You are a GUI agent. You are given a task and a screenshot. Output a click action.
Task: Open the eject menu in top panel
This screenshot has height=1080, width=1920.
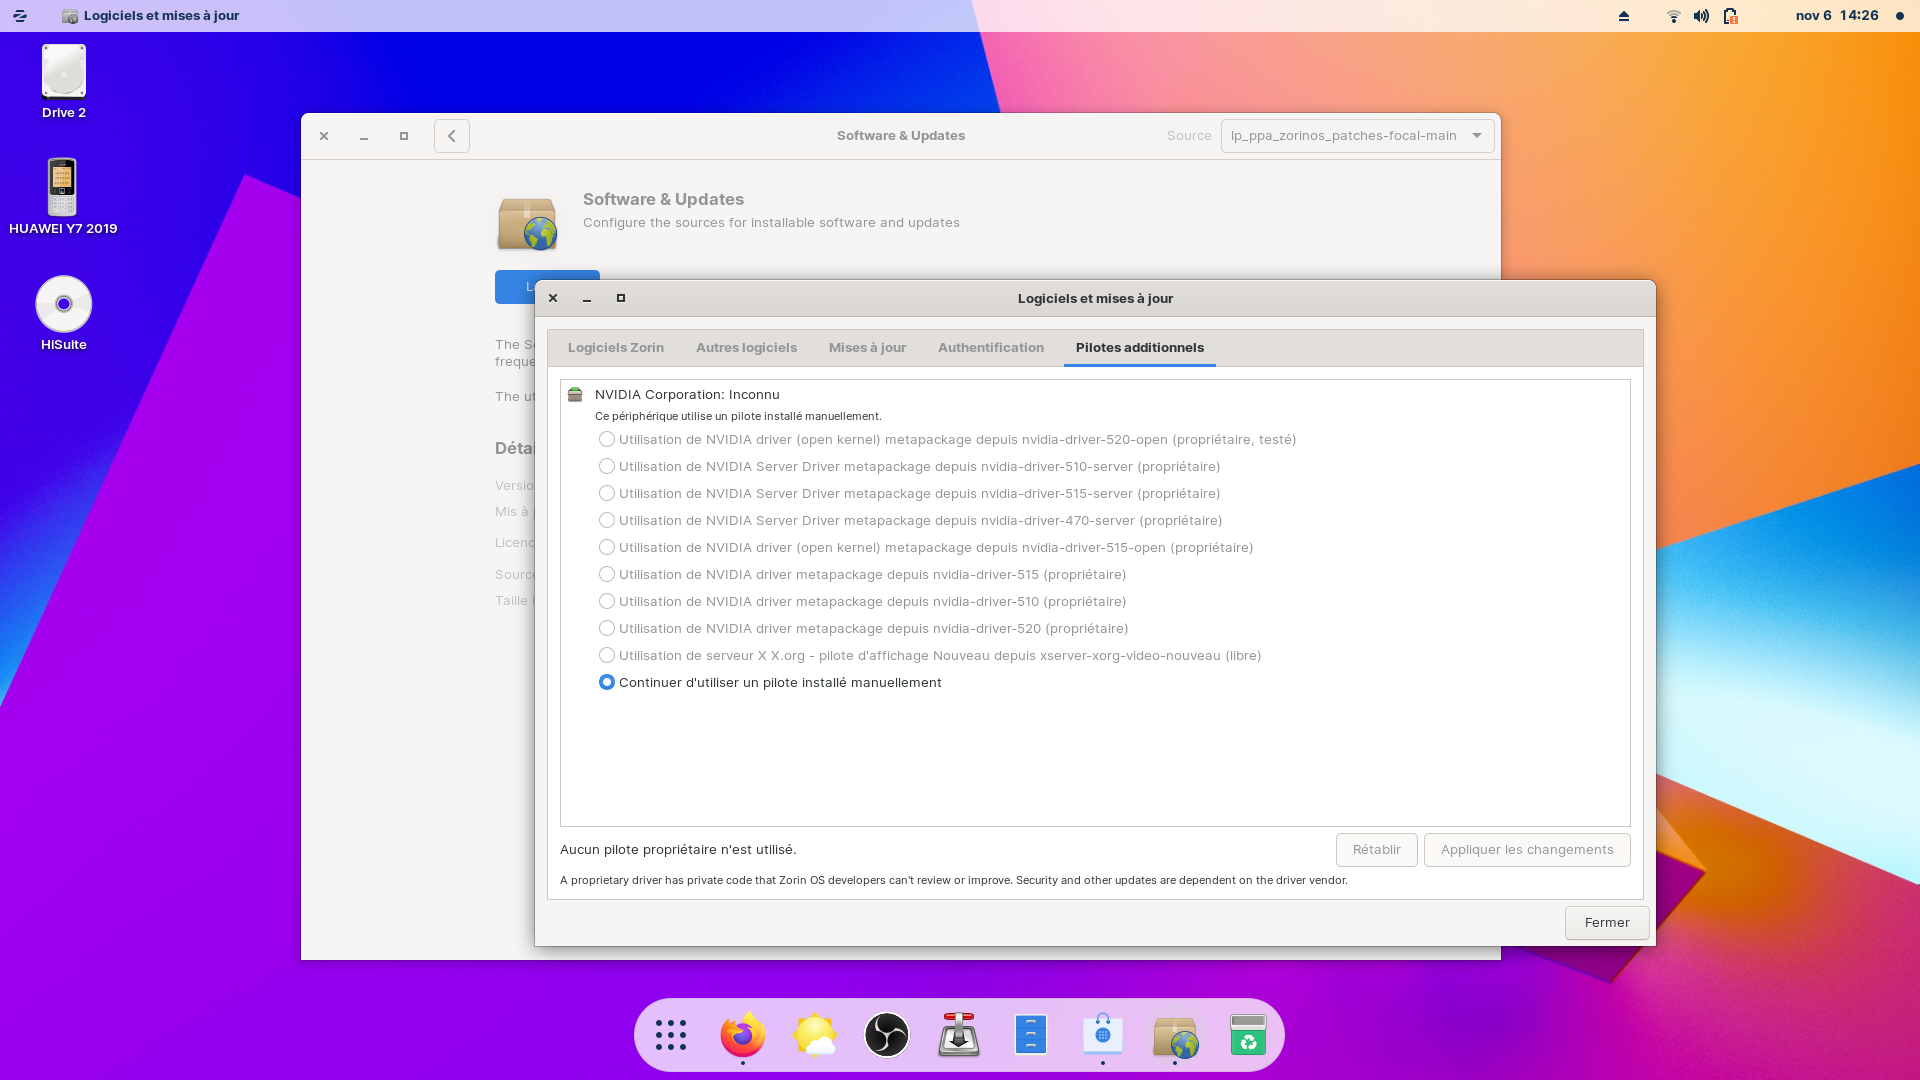click(1624, 16)
